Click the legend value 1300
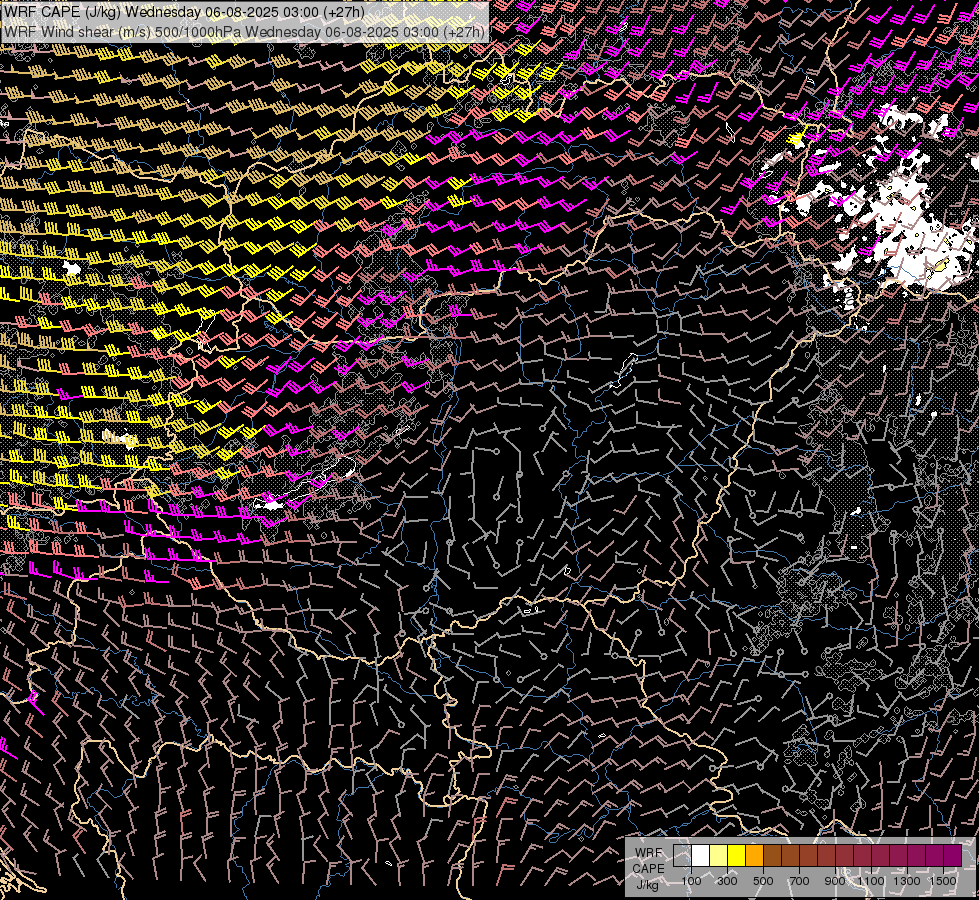The height and width of the screenshot is (900, 979). coord(907,881)
